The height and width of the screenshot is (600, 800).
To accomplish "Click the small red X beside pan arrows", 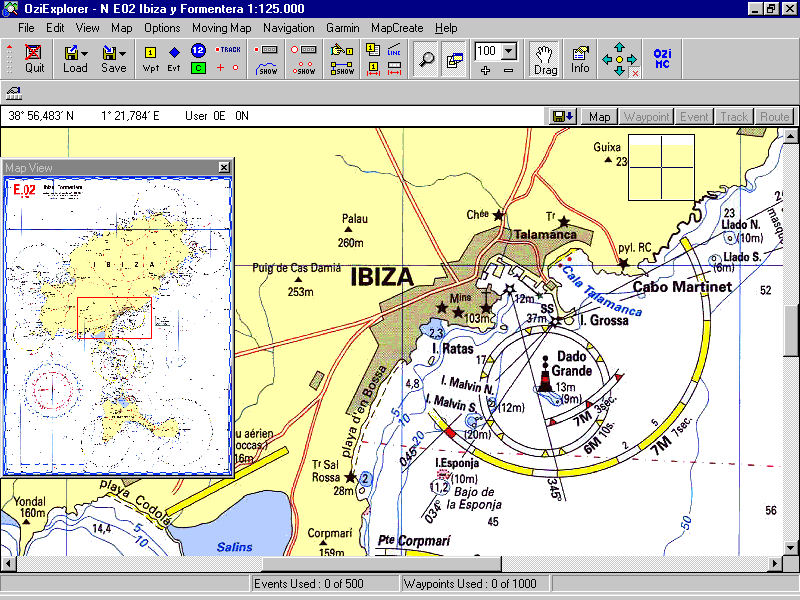I will (x=635, y=73).
